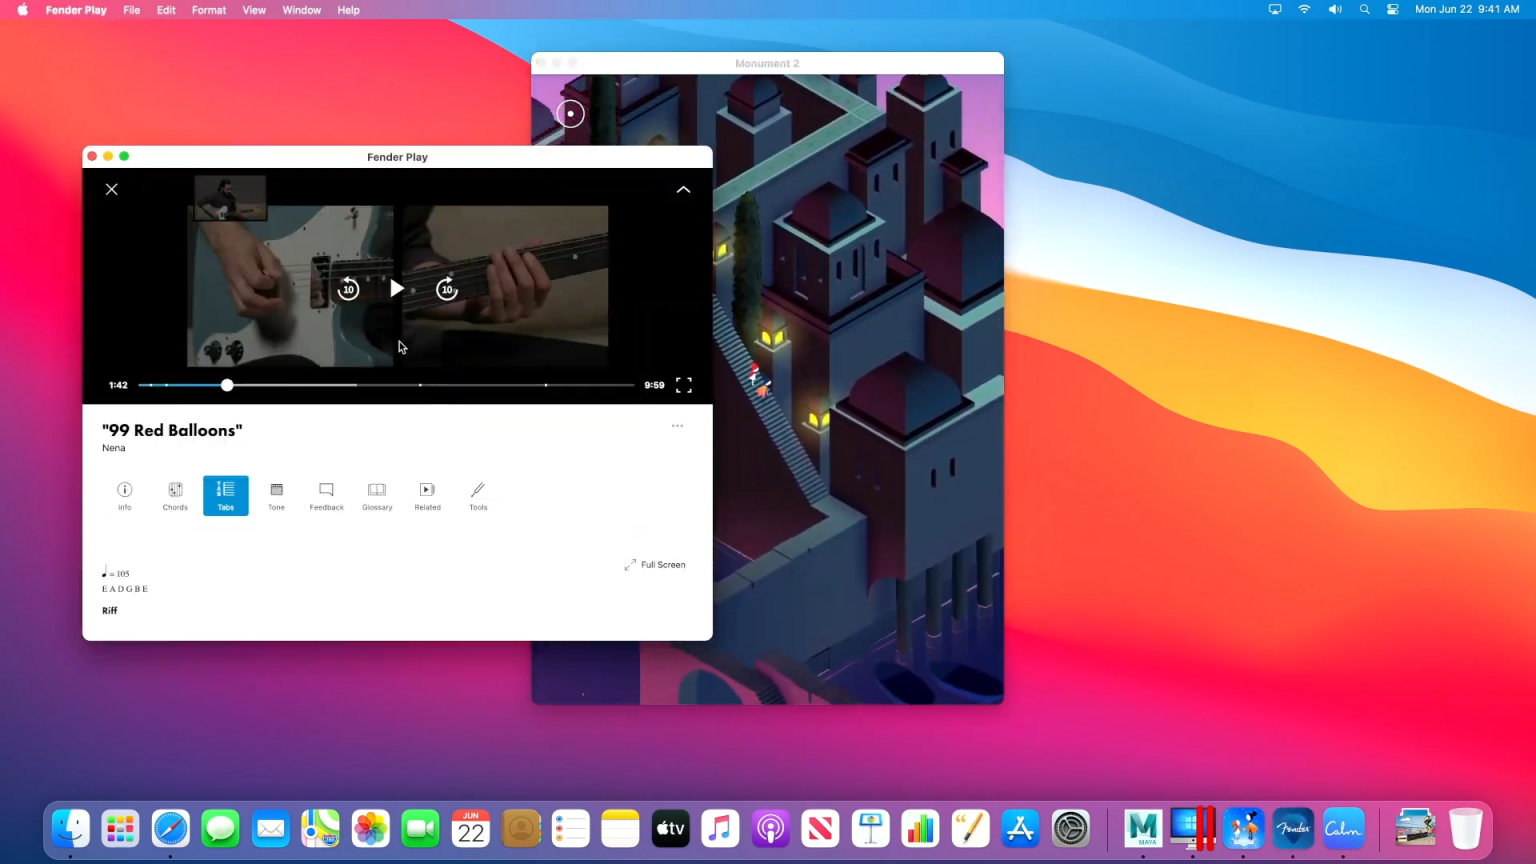The height and width of the screenshot is (864, 1536).
Task: Click the character on Monument 2 stairs
Action: coord(758,381)
